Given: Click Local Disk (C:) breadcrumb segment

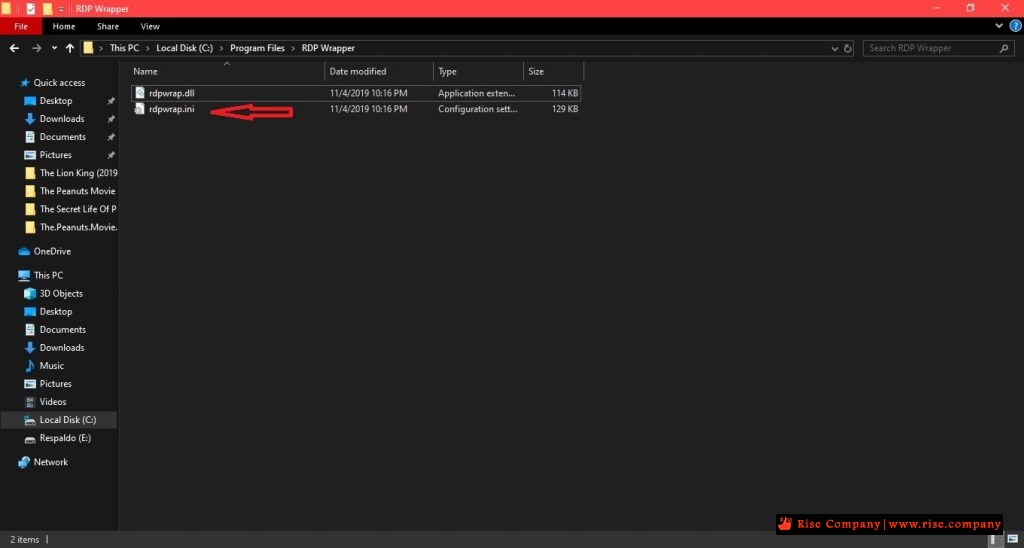Looking at the screenshot, I should tap(185, 48).
